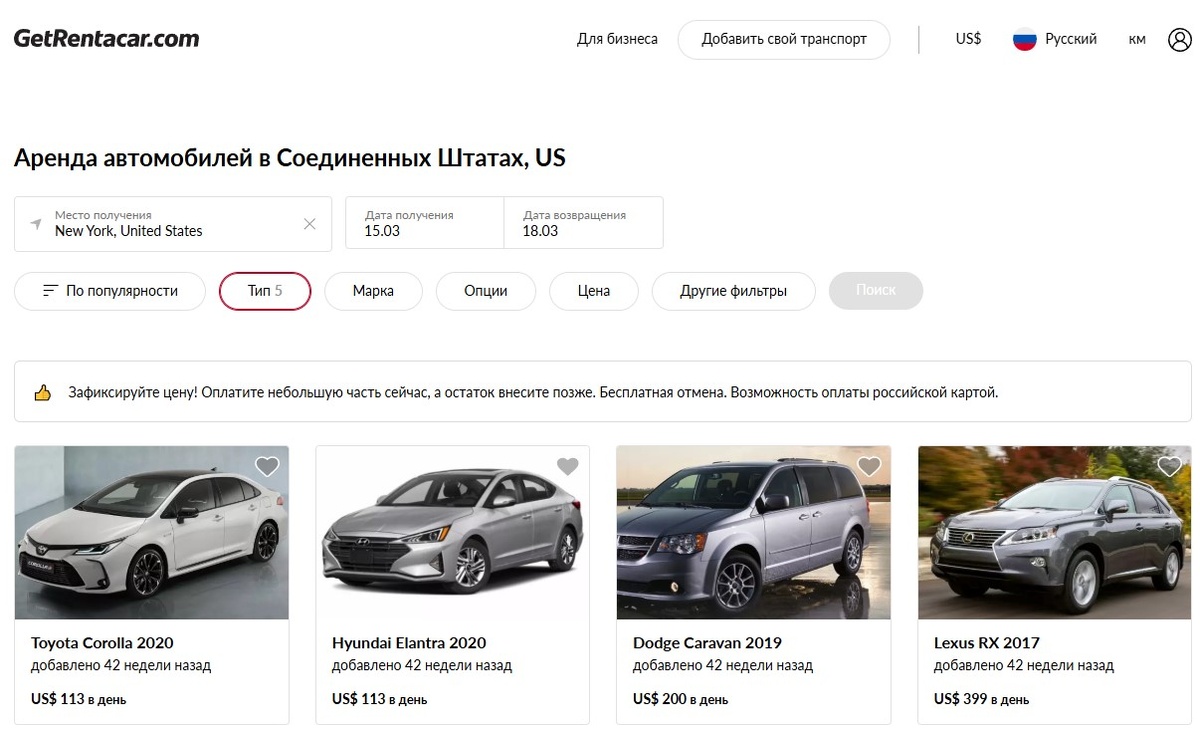Open Дата получения 15.03 date field
The image size is (1200, 732).
click(x=424, y=223)
